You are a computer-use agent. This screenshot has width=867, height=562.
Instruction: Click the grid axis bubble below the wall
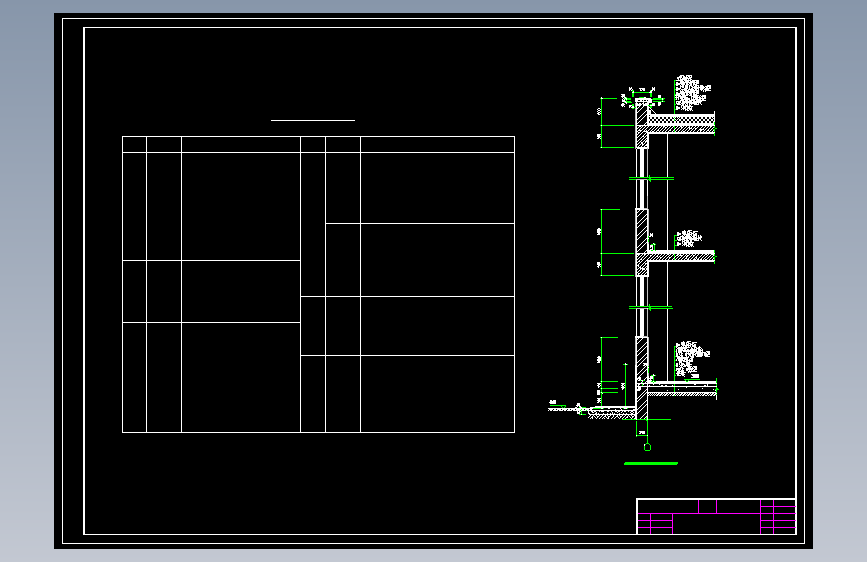click(x=647, y=447)
